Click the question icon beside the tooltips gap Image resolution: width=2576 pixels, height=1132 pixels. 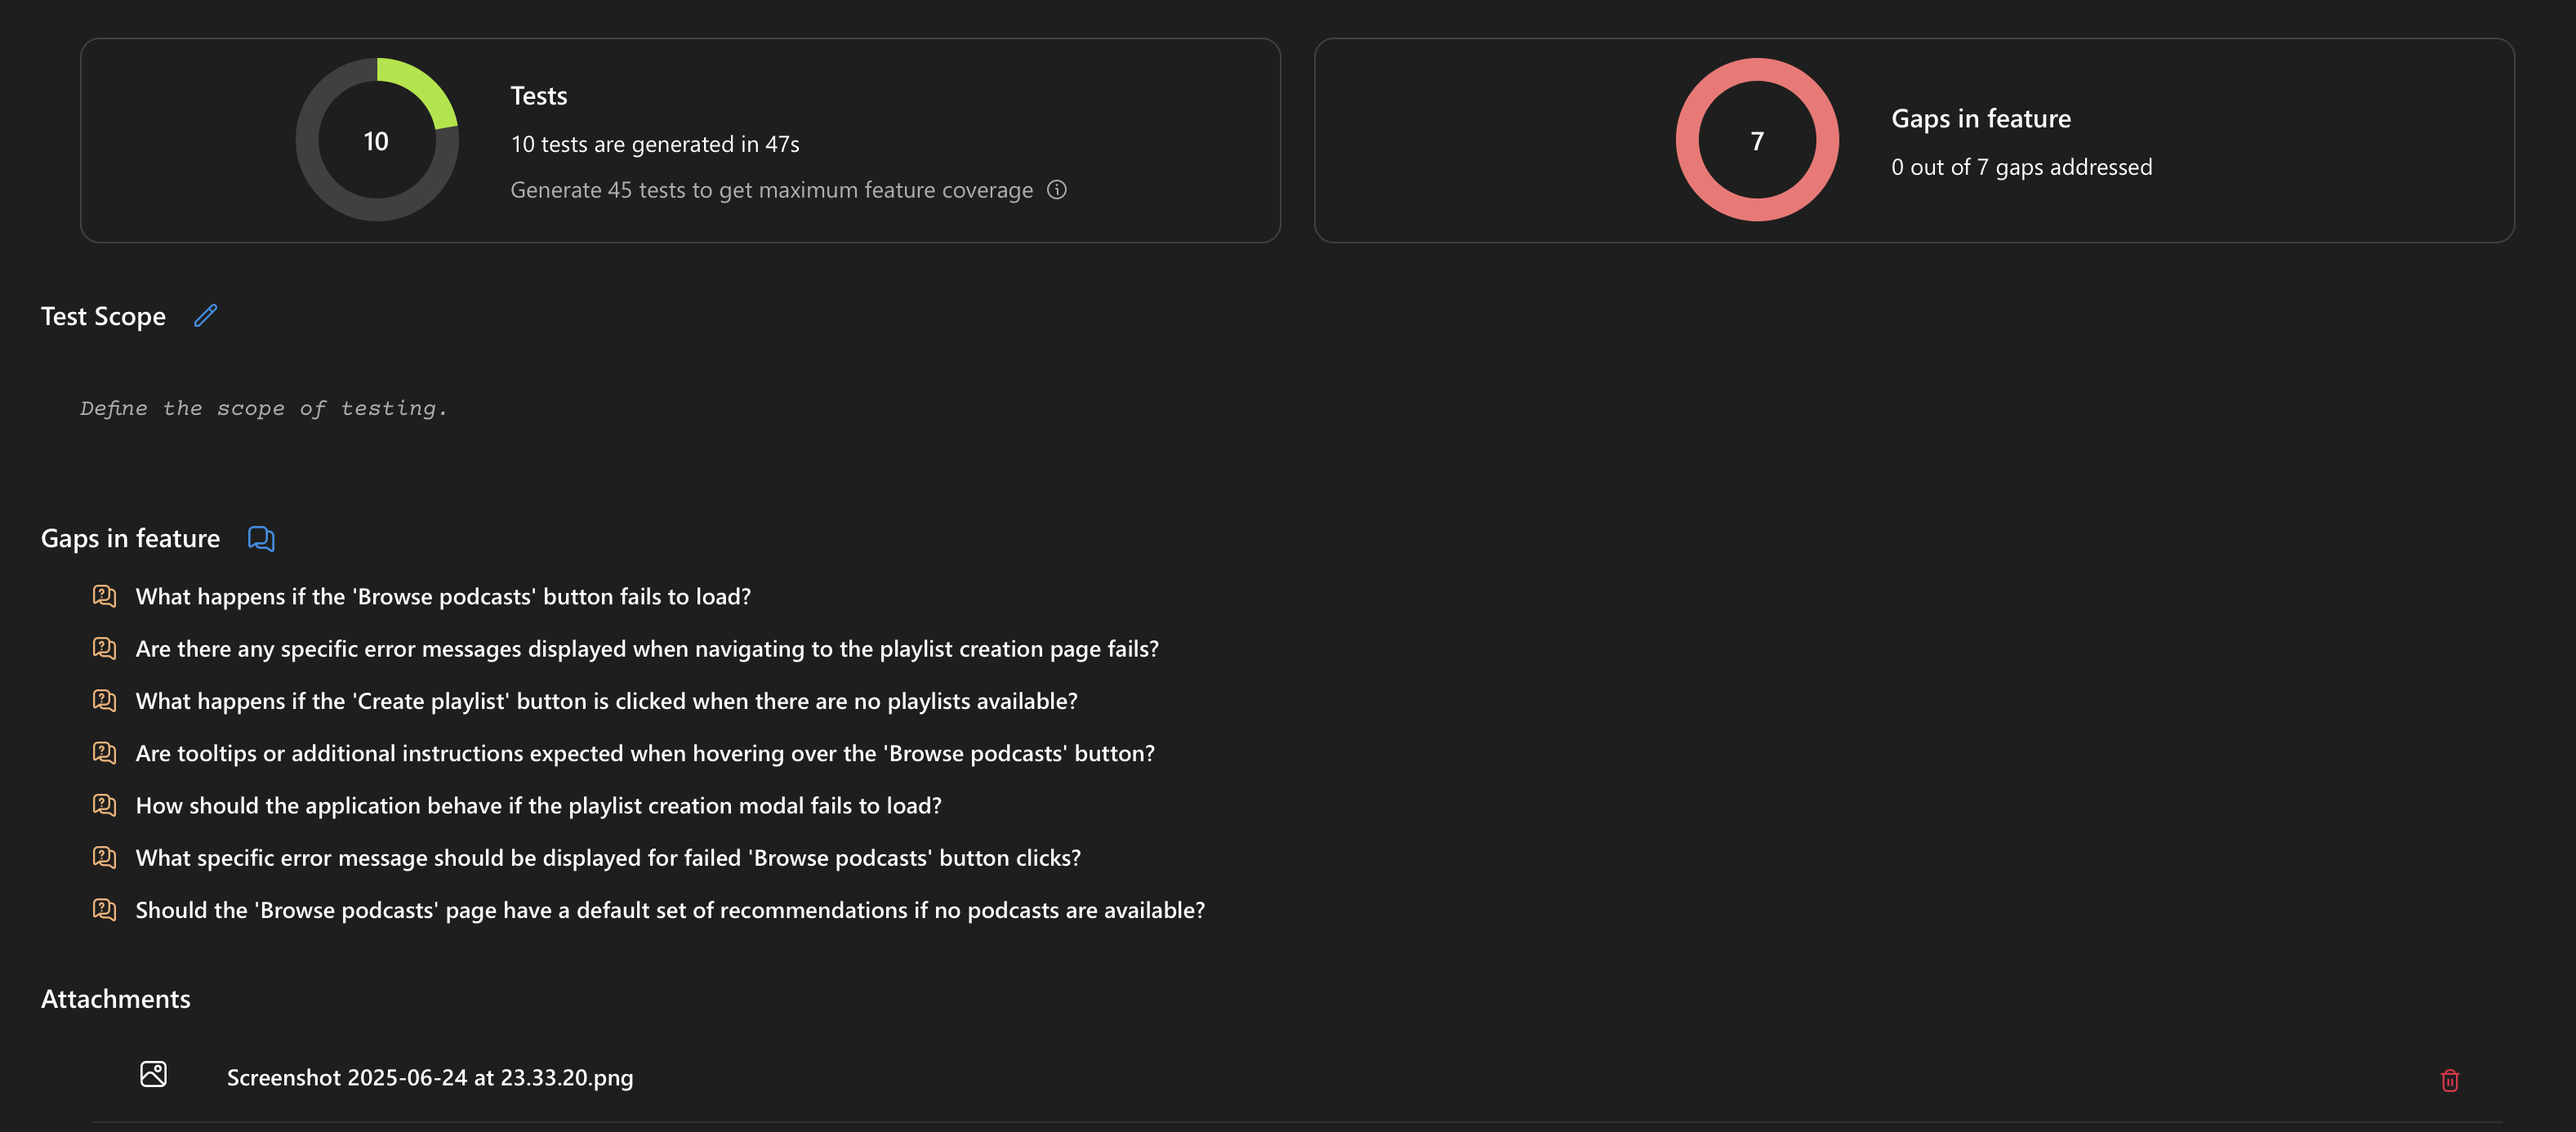coord(104,753)
